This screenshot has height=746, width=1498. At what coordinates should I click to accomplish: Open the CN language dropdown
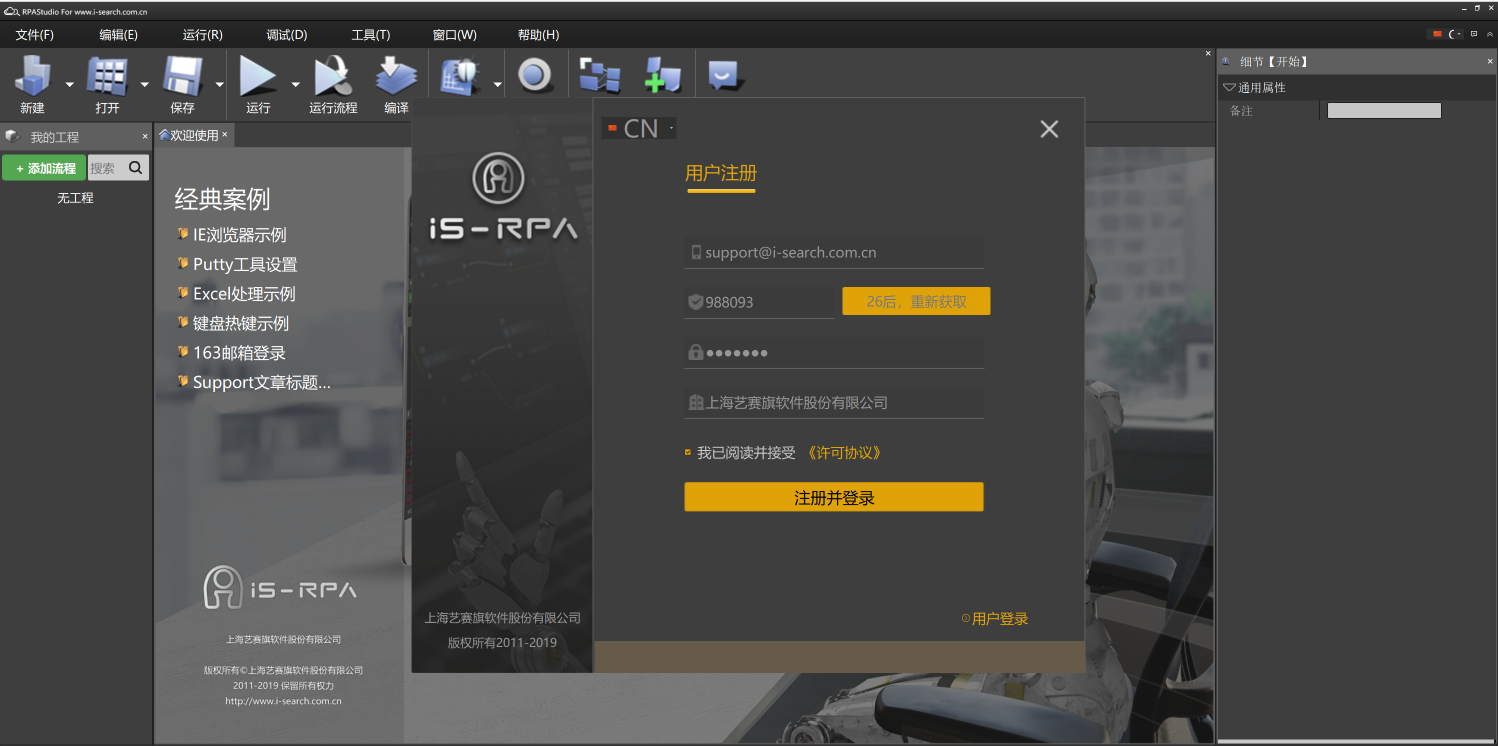coord(638,128)
